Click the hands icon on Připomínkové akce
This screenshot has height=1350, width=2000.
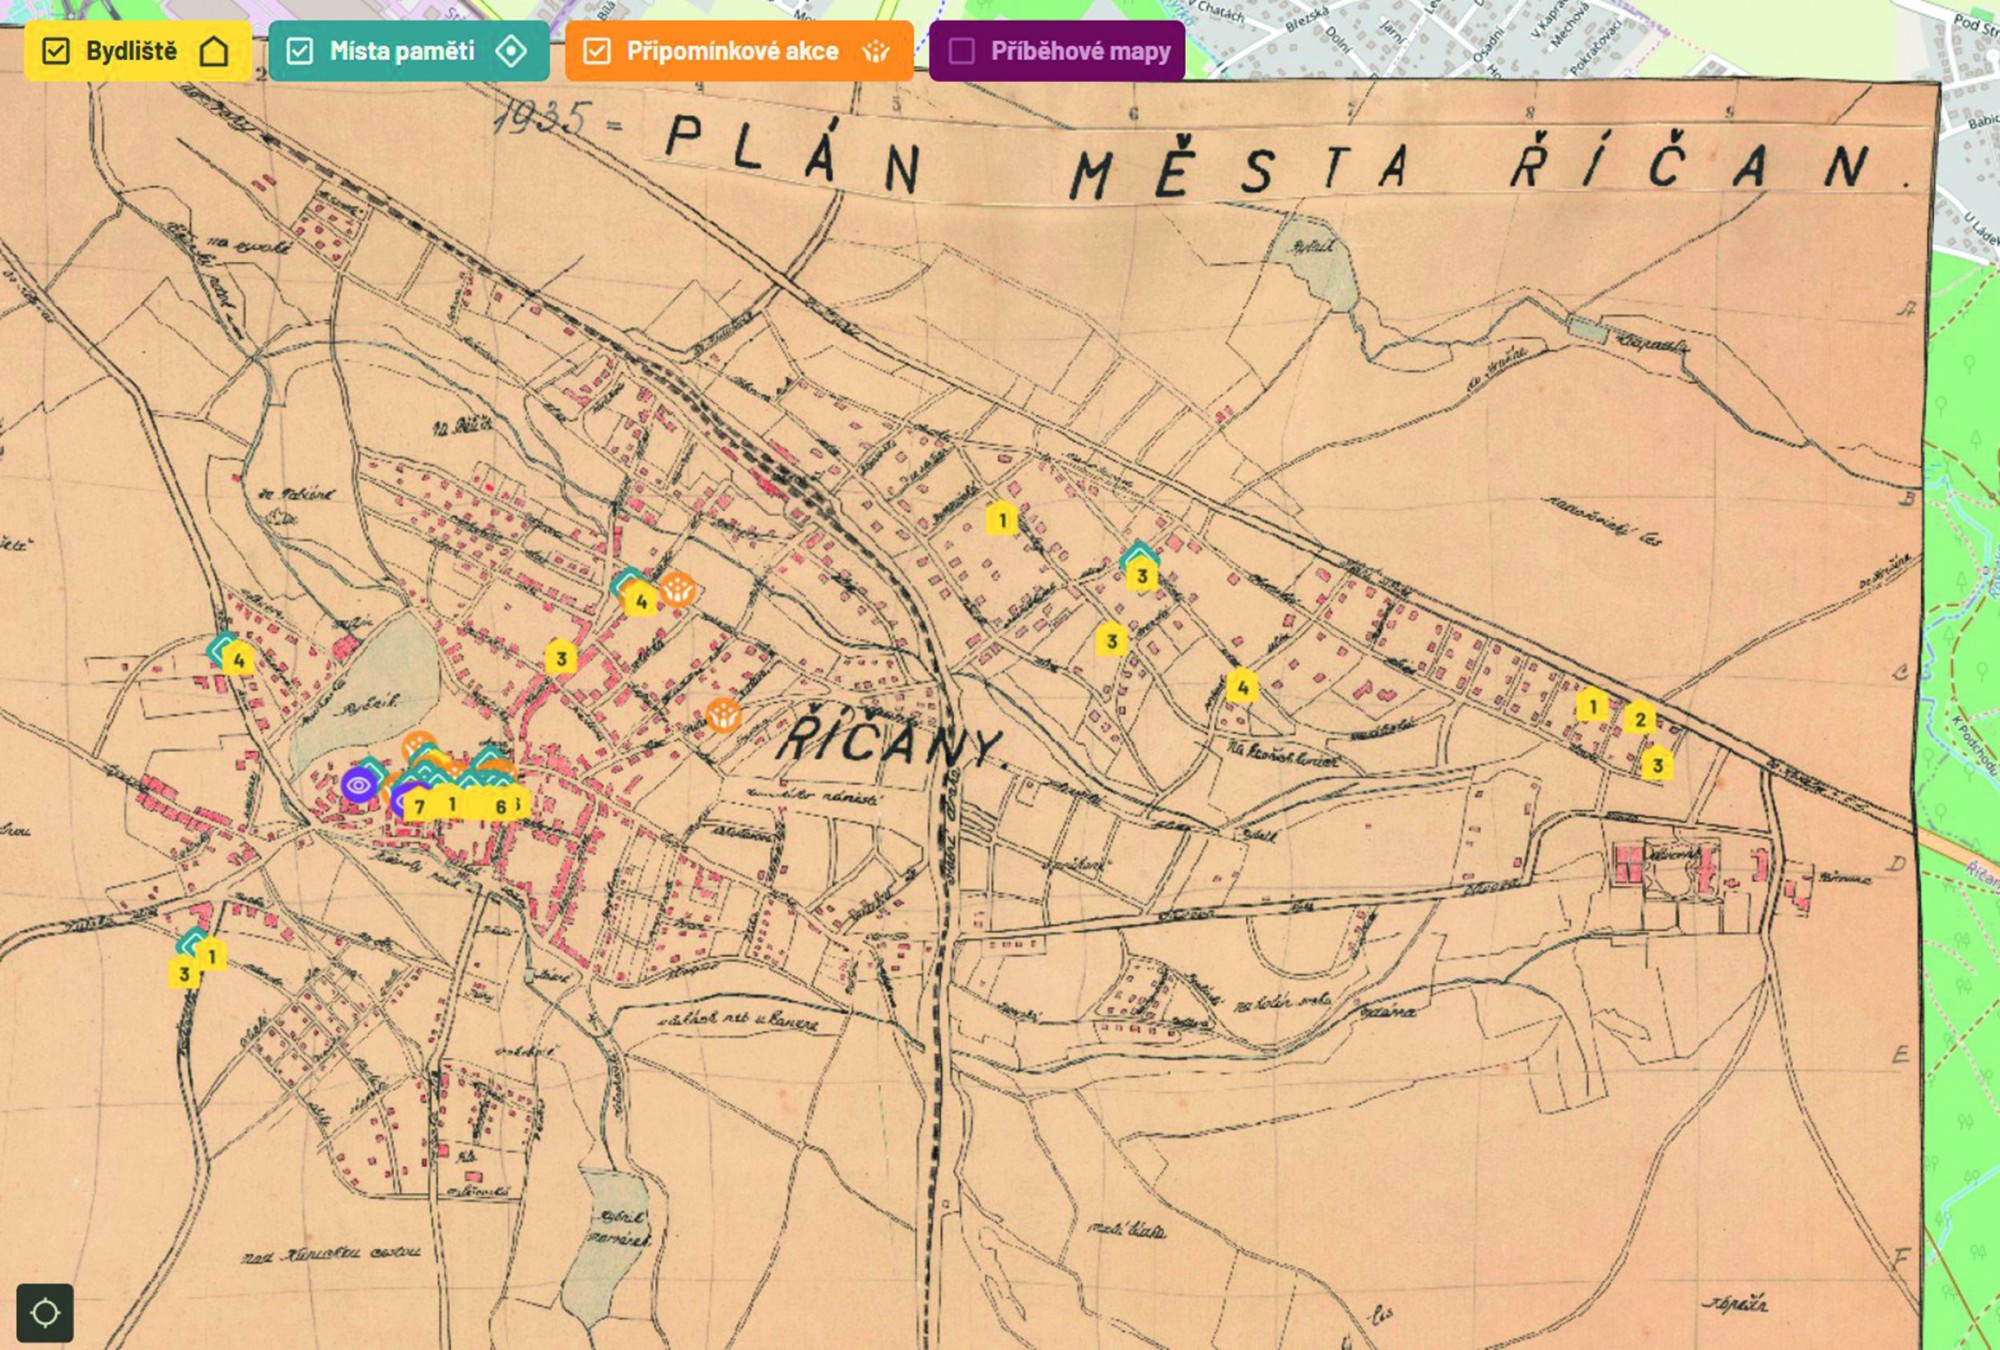(x=876, y=51)
